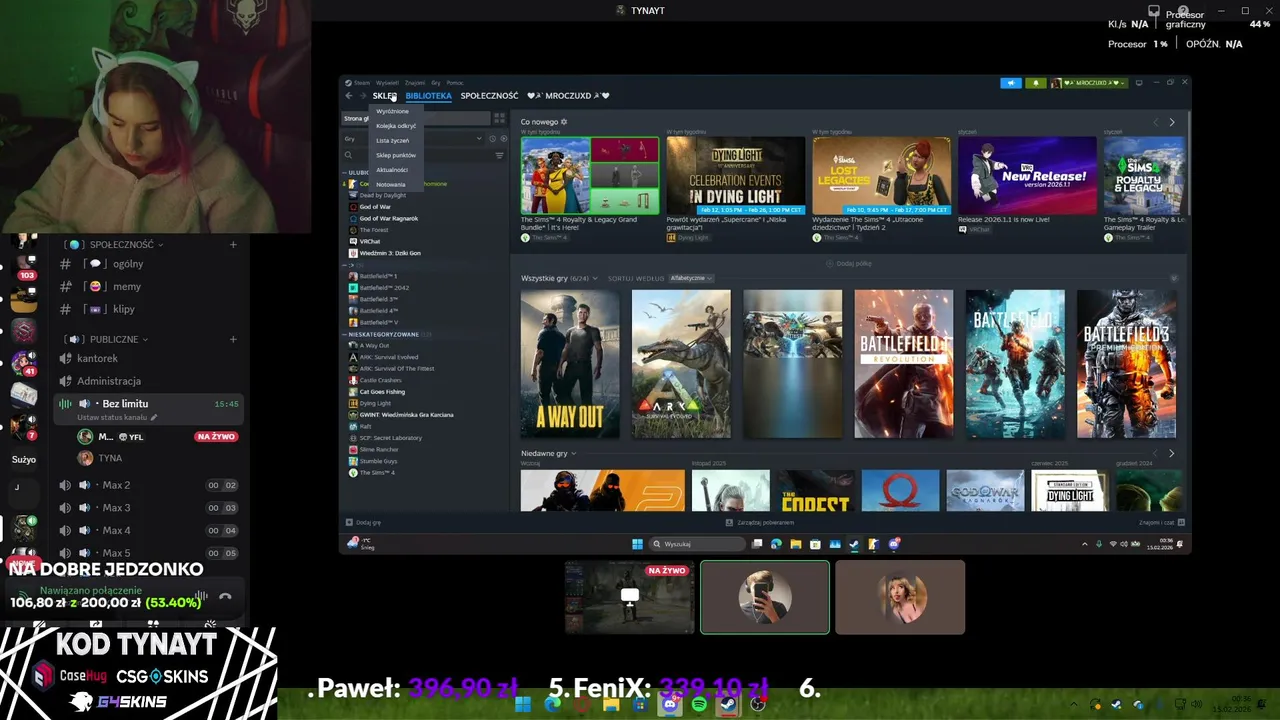Select God of War Ragnarok in library list

[x=388, y=218]
